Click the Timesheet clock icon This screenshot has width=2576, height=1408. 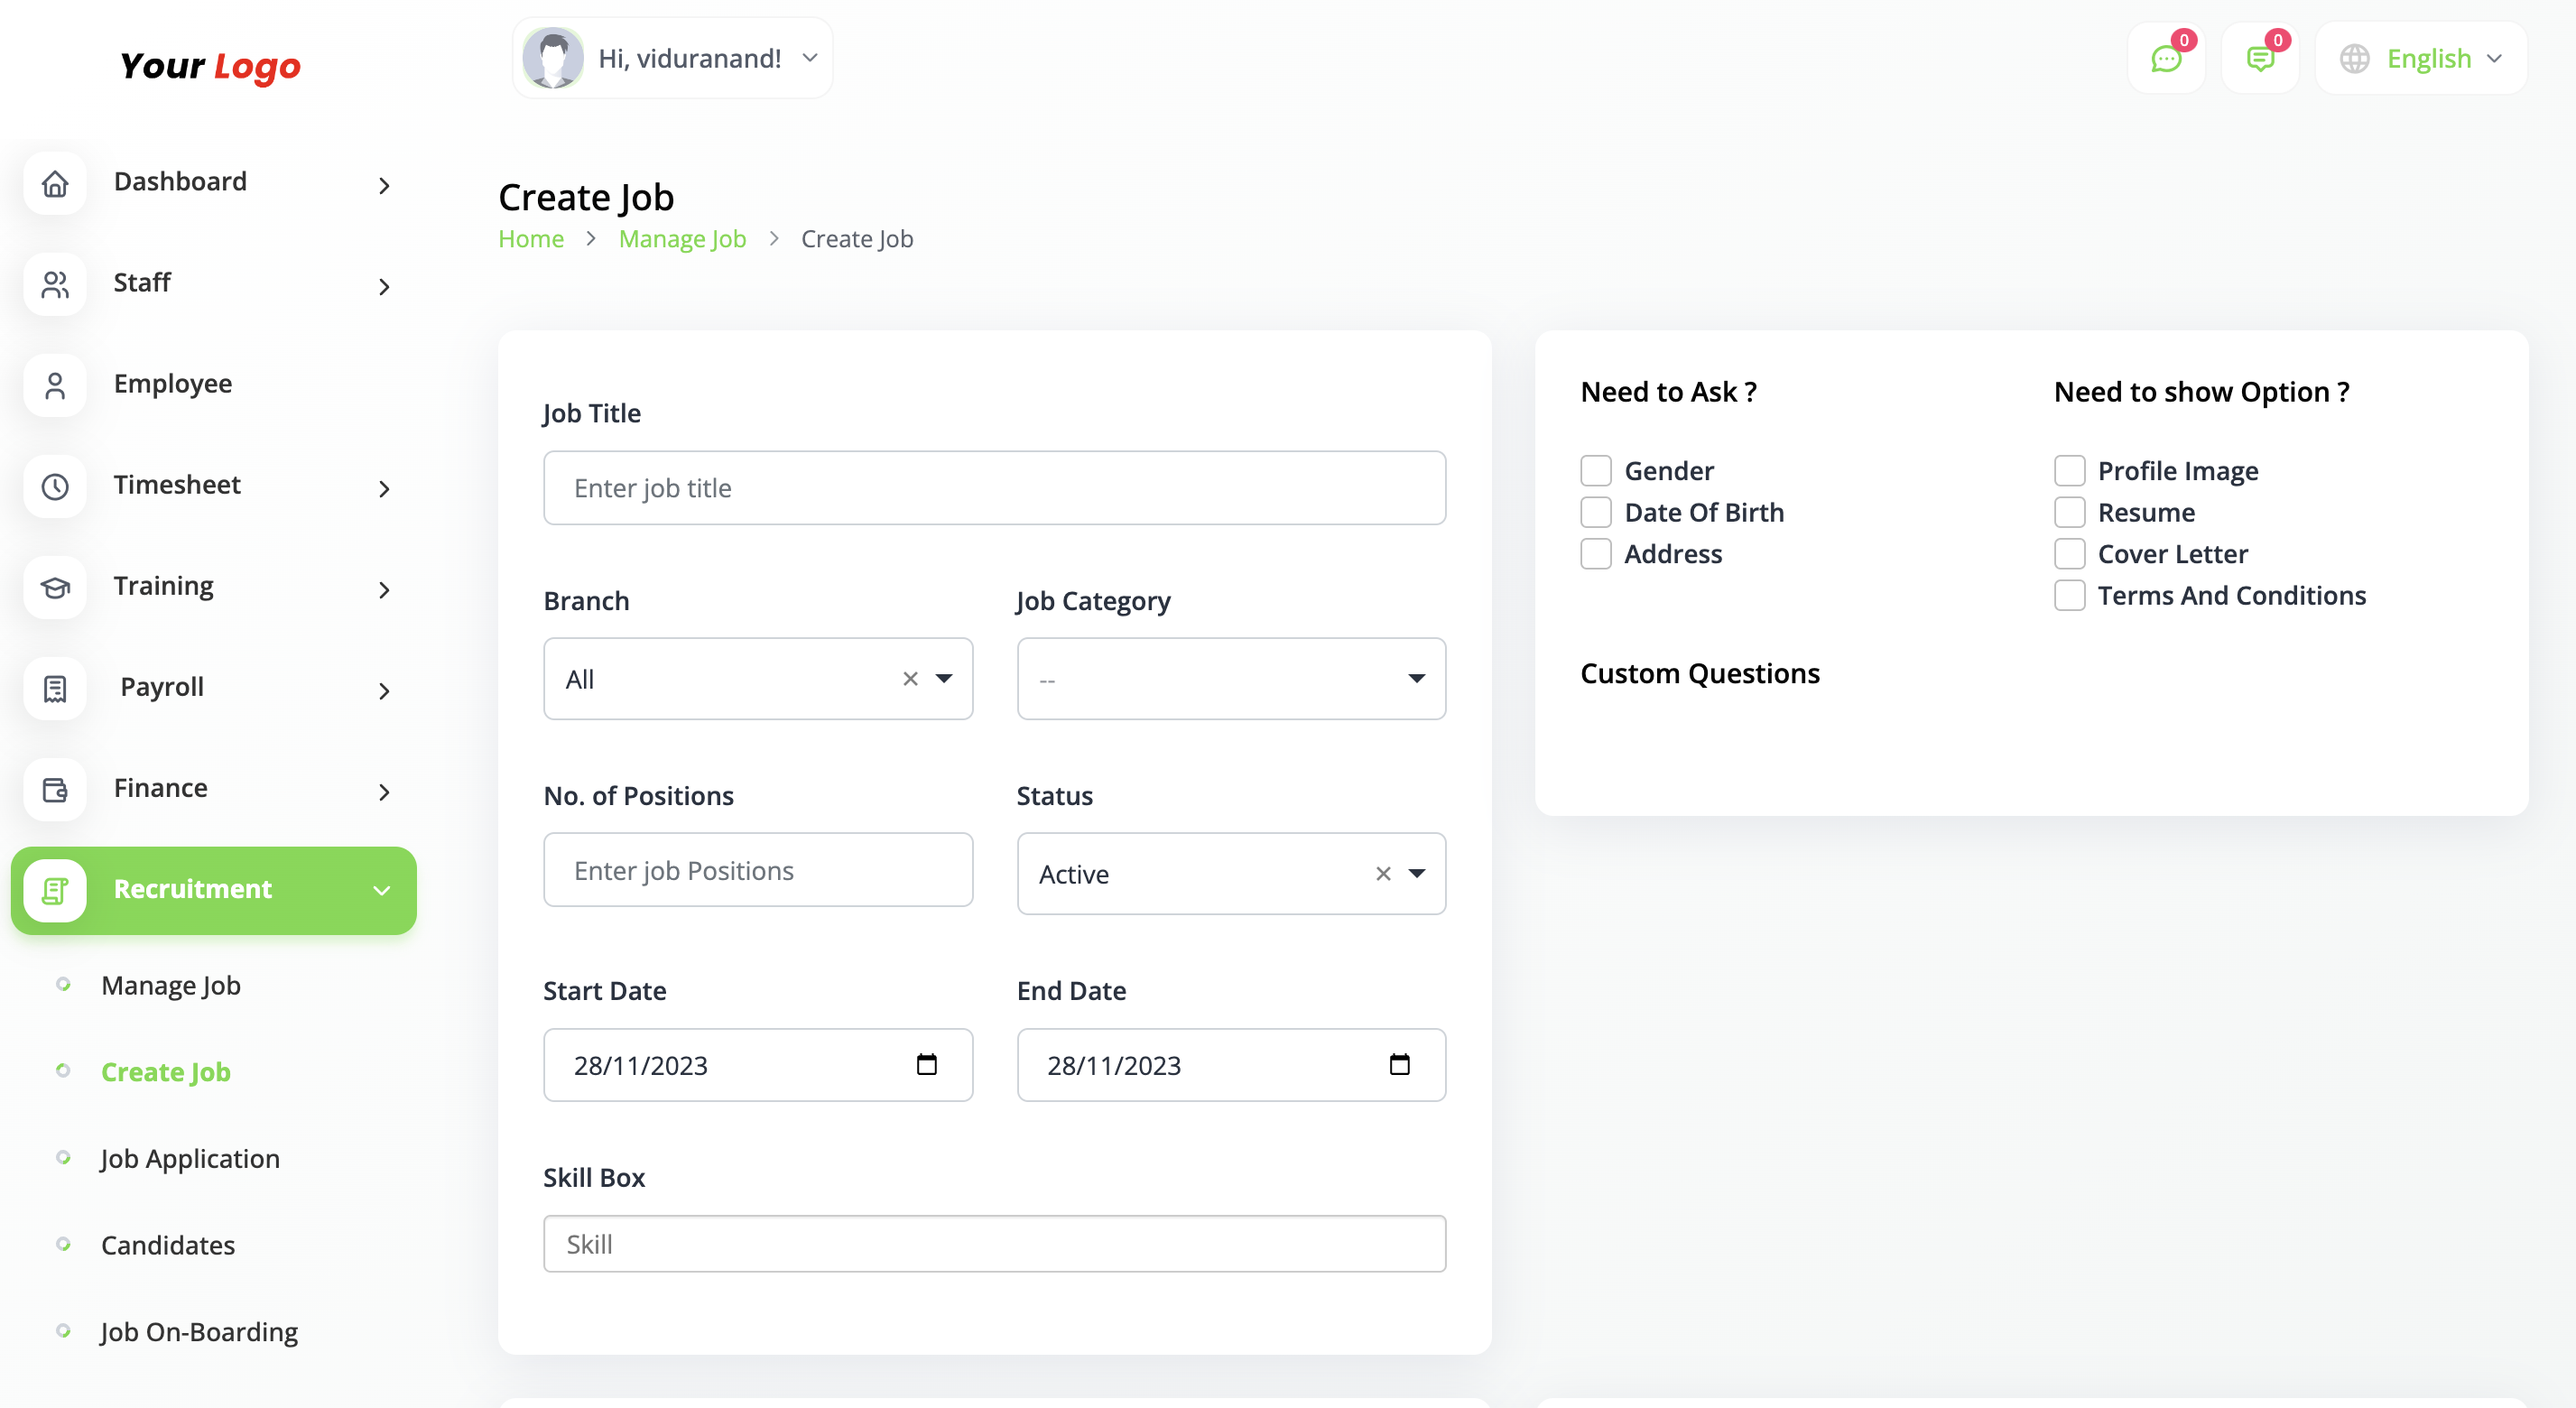point(55,487)
